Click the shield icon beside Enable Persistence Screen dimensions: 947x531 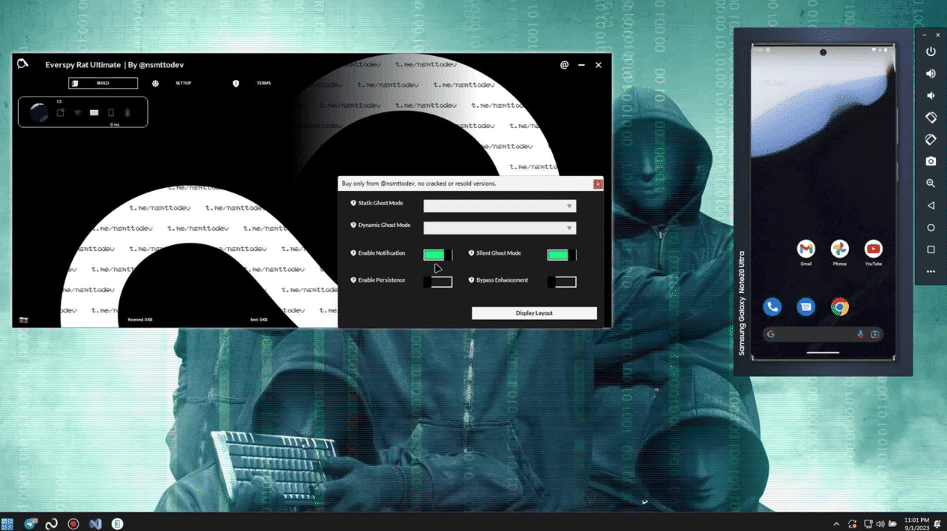tap(353, 280)
